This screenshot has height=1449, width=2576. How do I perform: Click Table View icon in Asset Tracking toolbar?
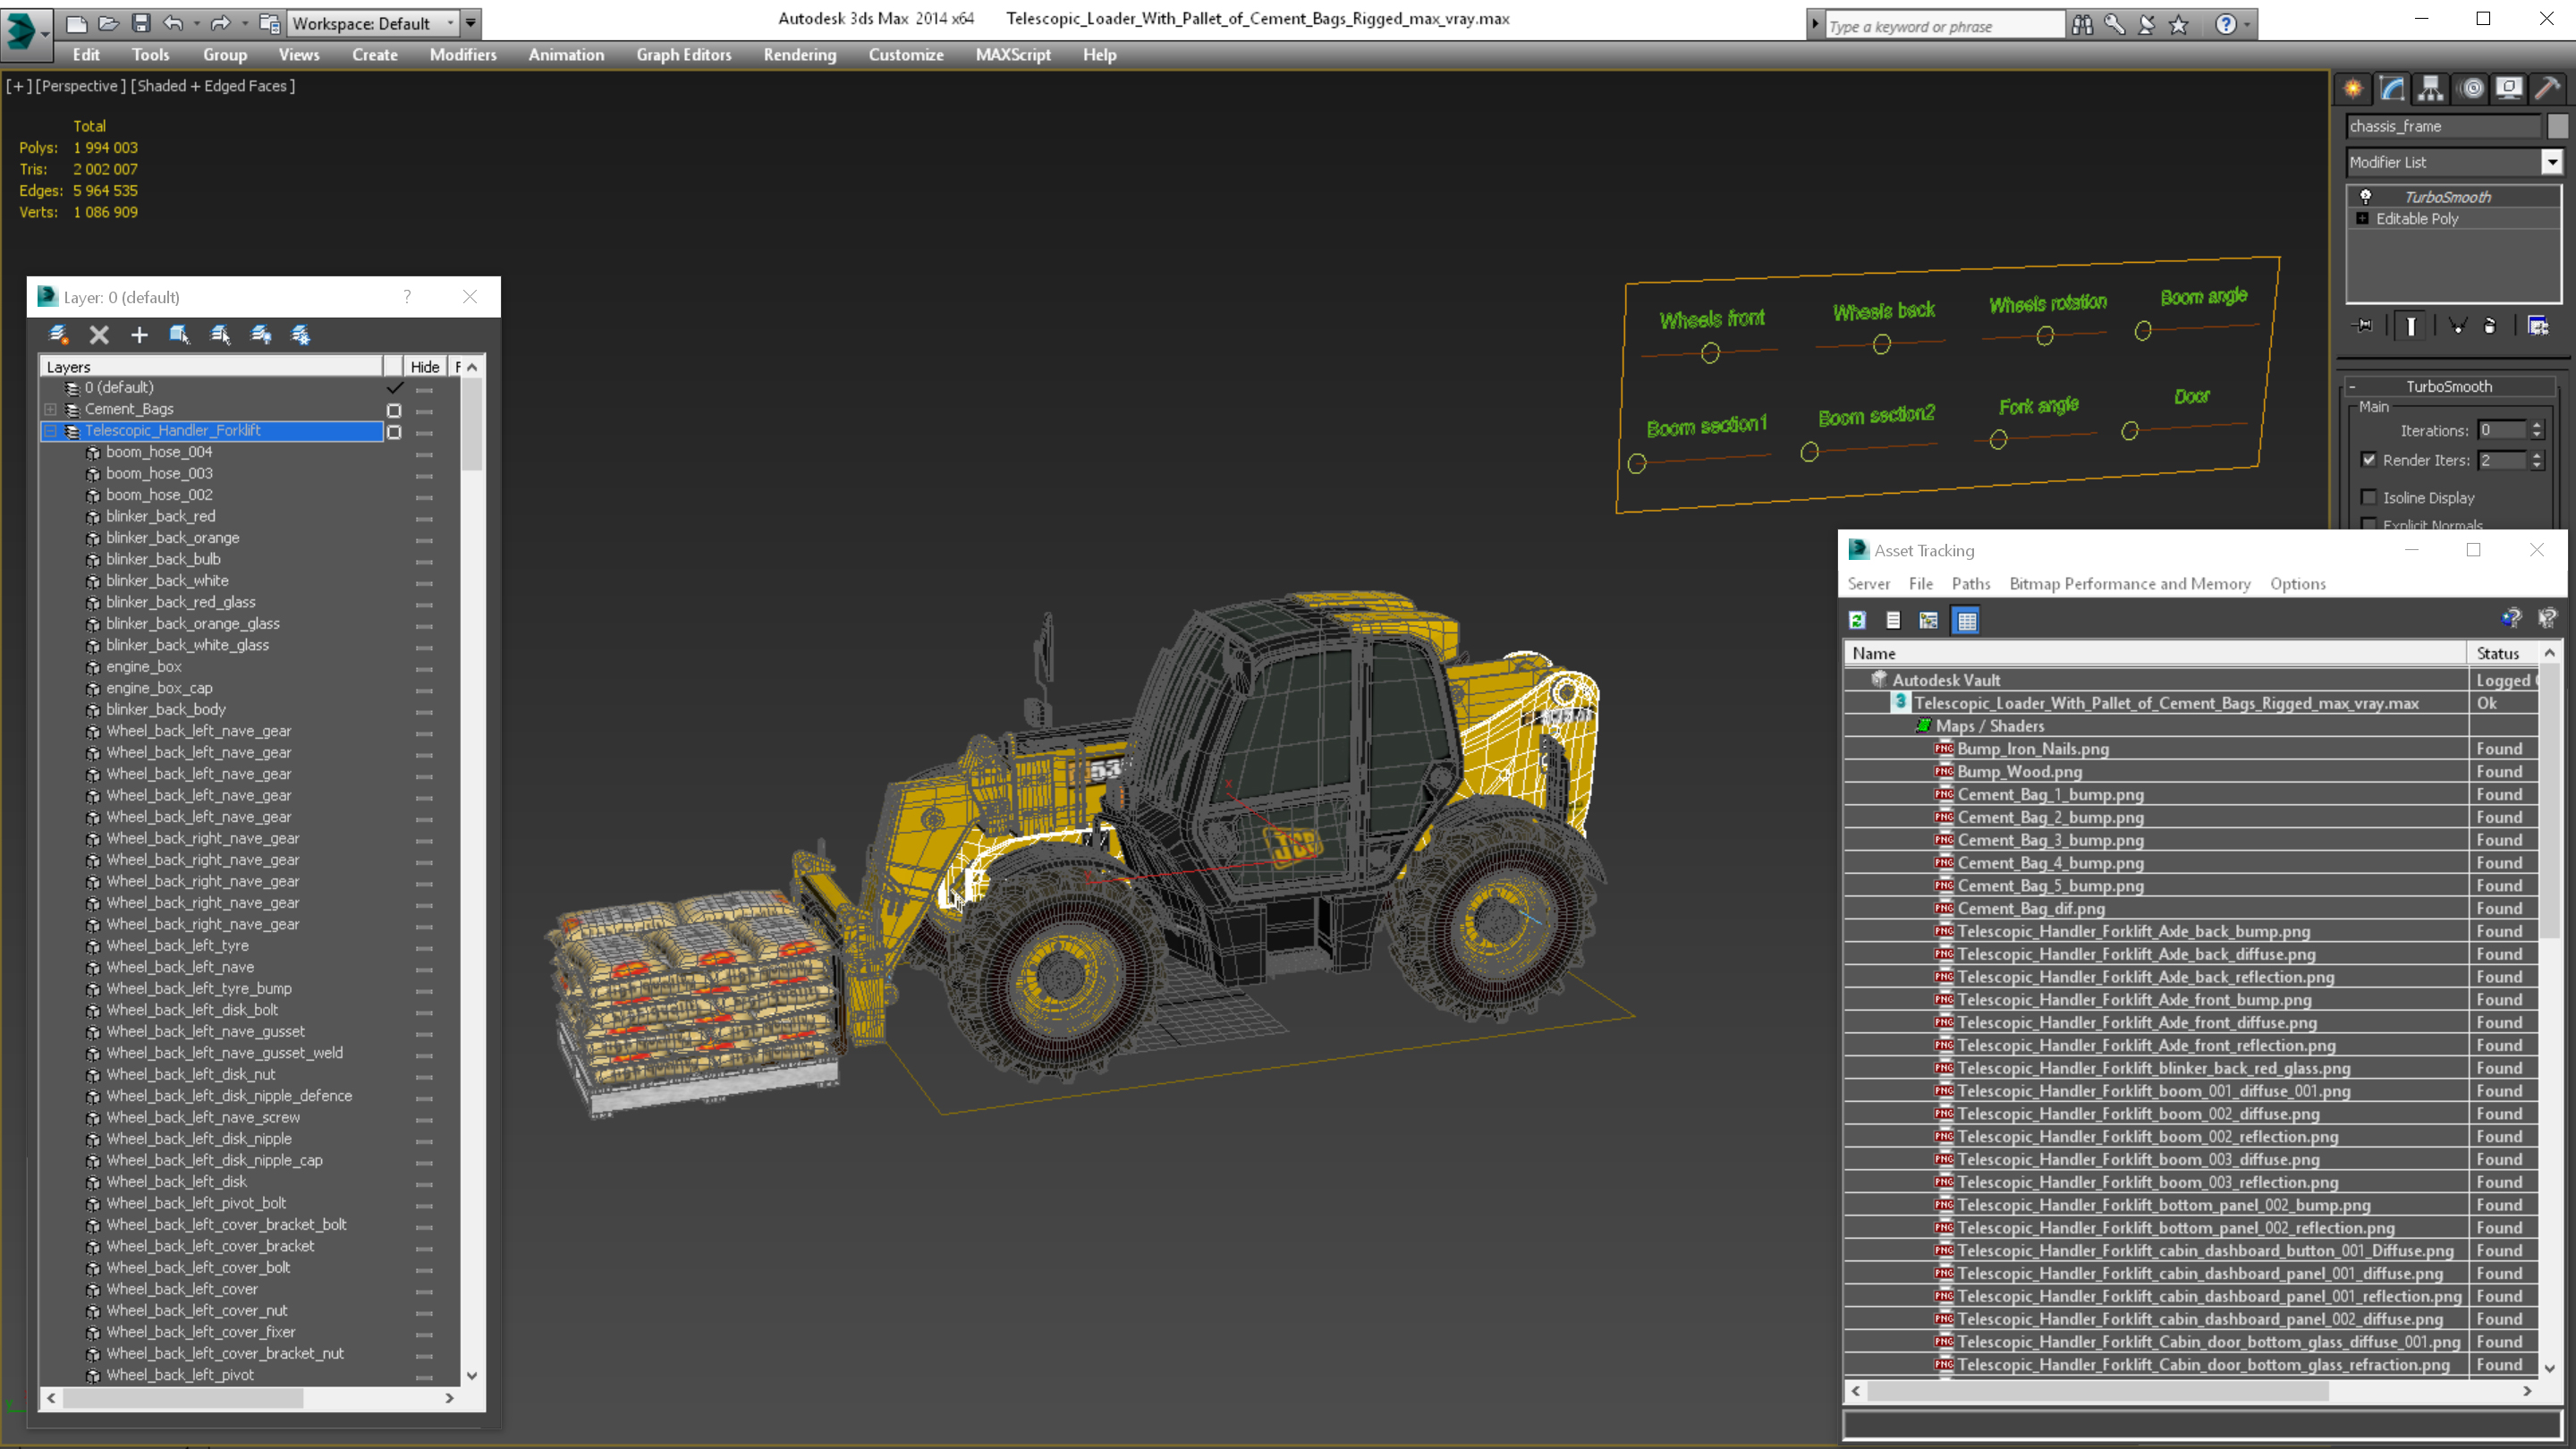(x=1966, y=620)
